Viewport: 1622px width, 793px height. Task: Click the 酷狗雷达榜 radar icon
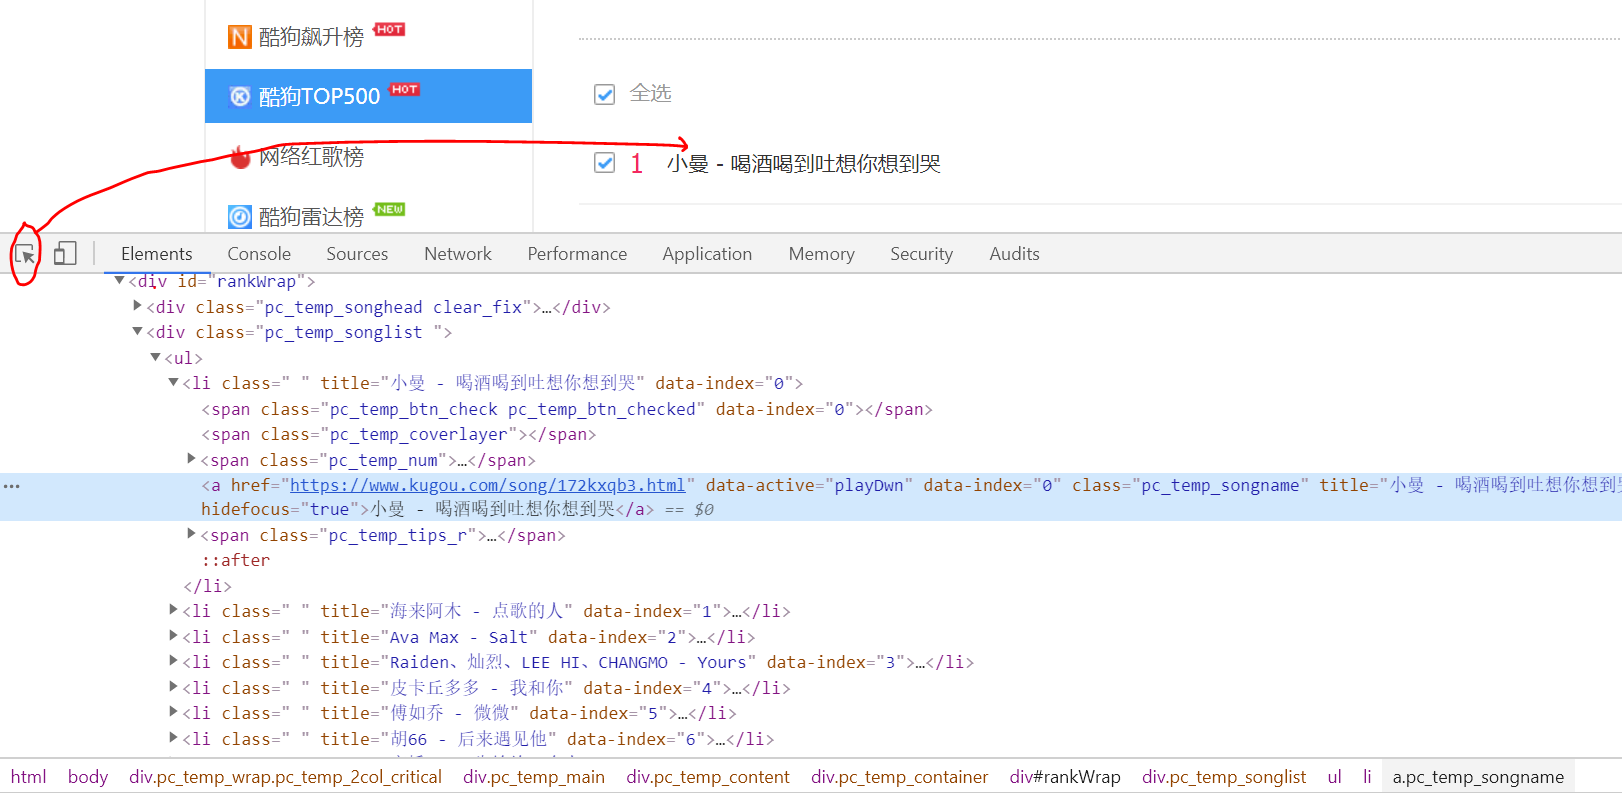pos(240,217)
